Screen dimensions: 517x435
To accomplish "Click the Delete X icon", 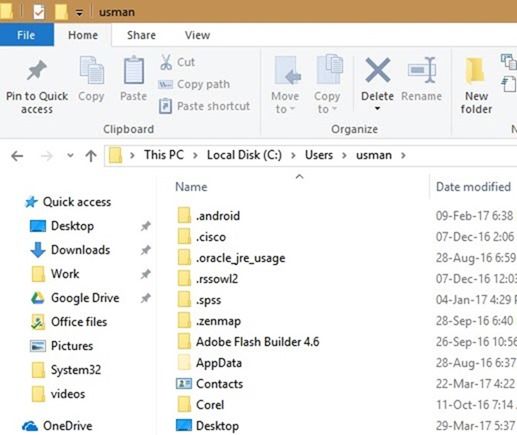I will [x=378, y=70].
